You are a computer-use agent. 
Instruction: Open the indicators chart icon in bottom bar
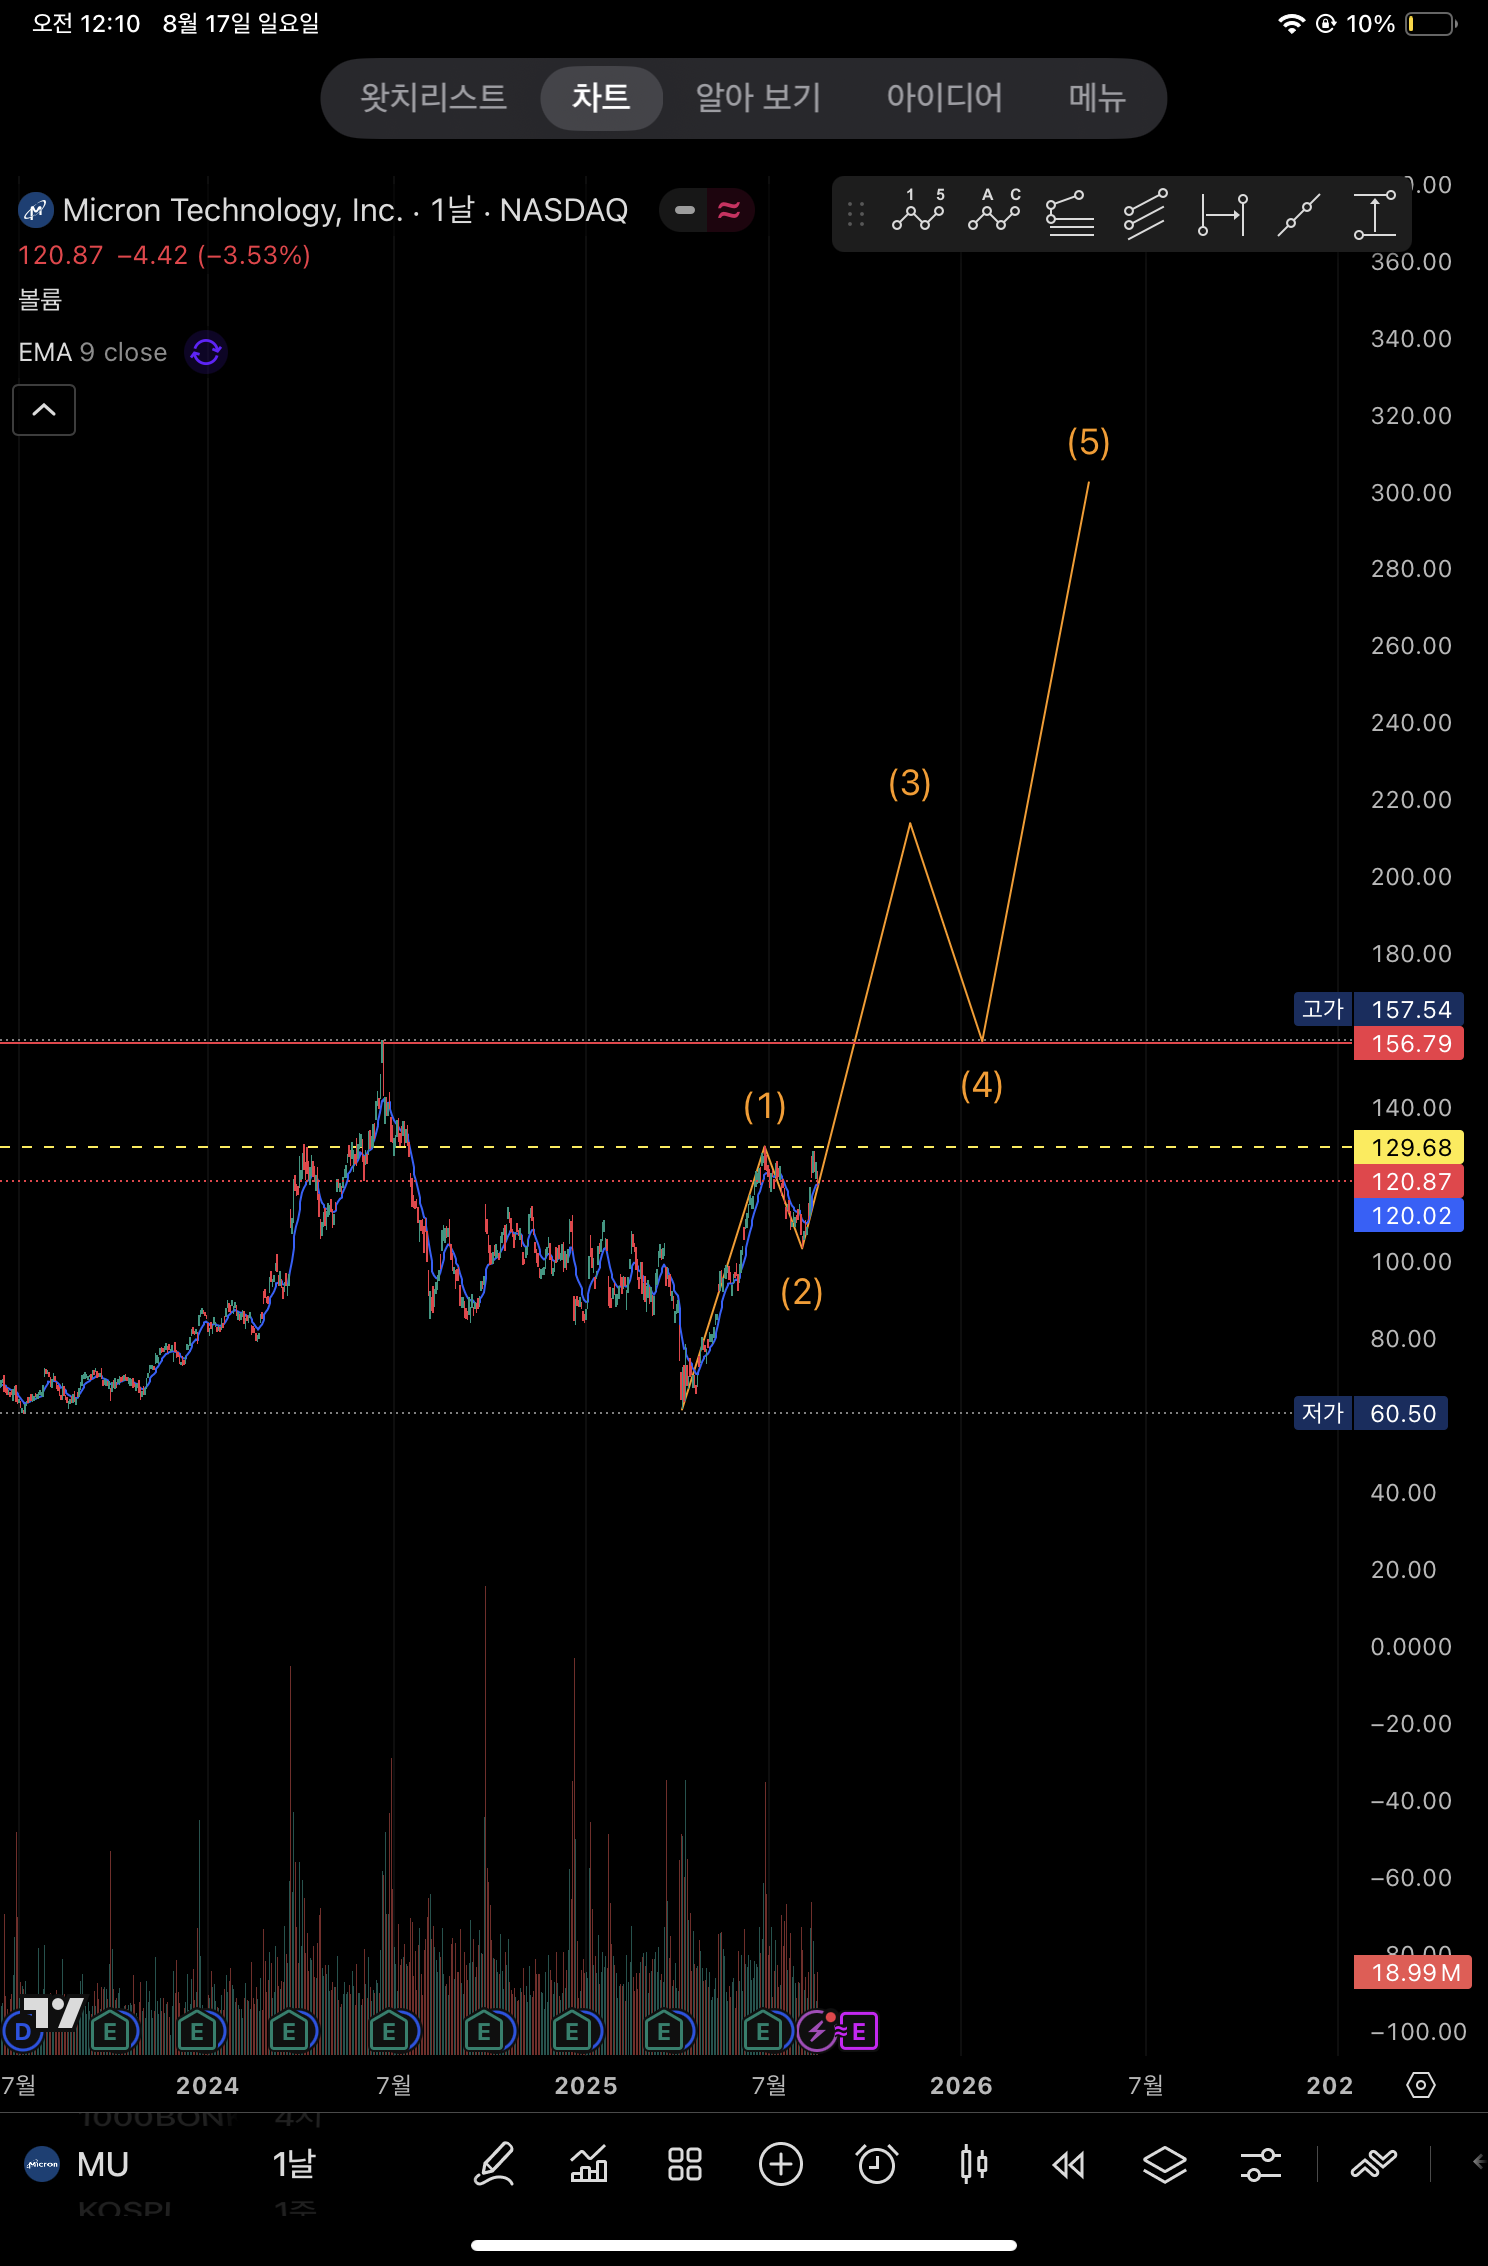point(589,2164)
